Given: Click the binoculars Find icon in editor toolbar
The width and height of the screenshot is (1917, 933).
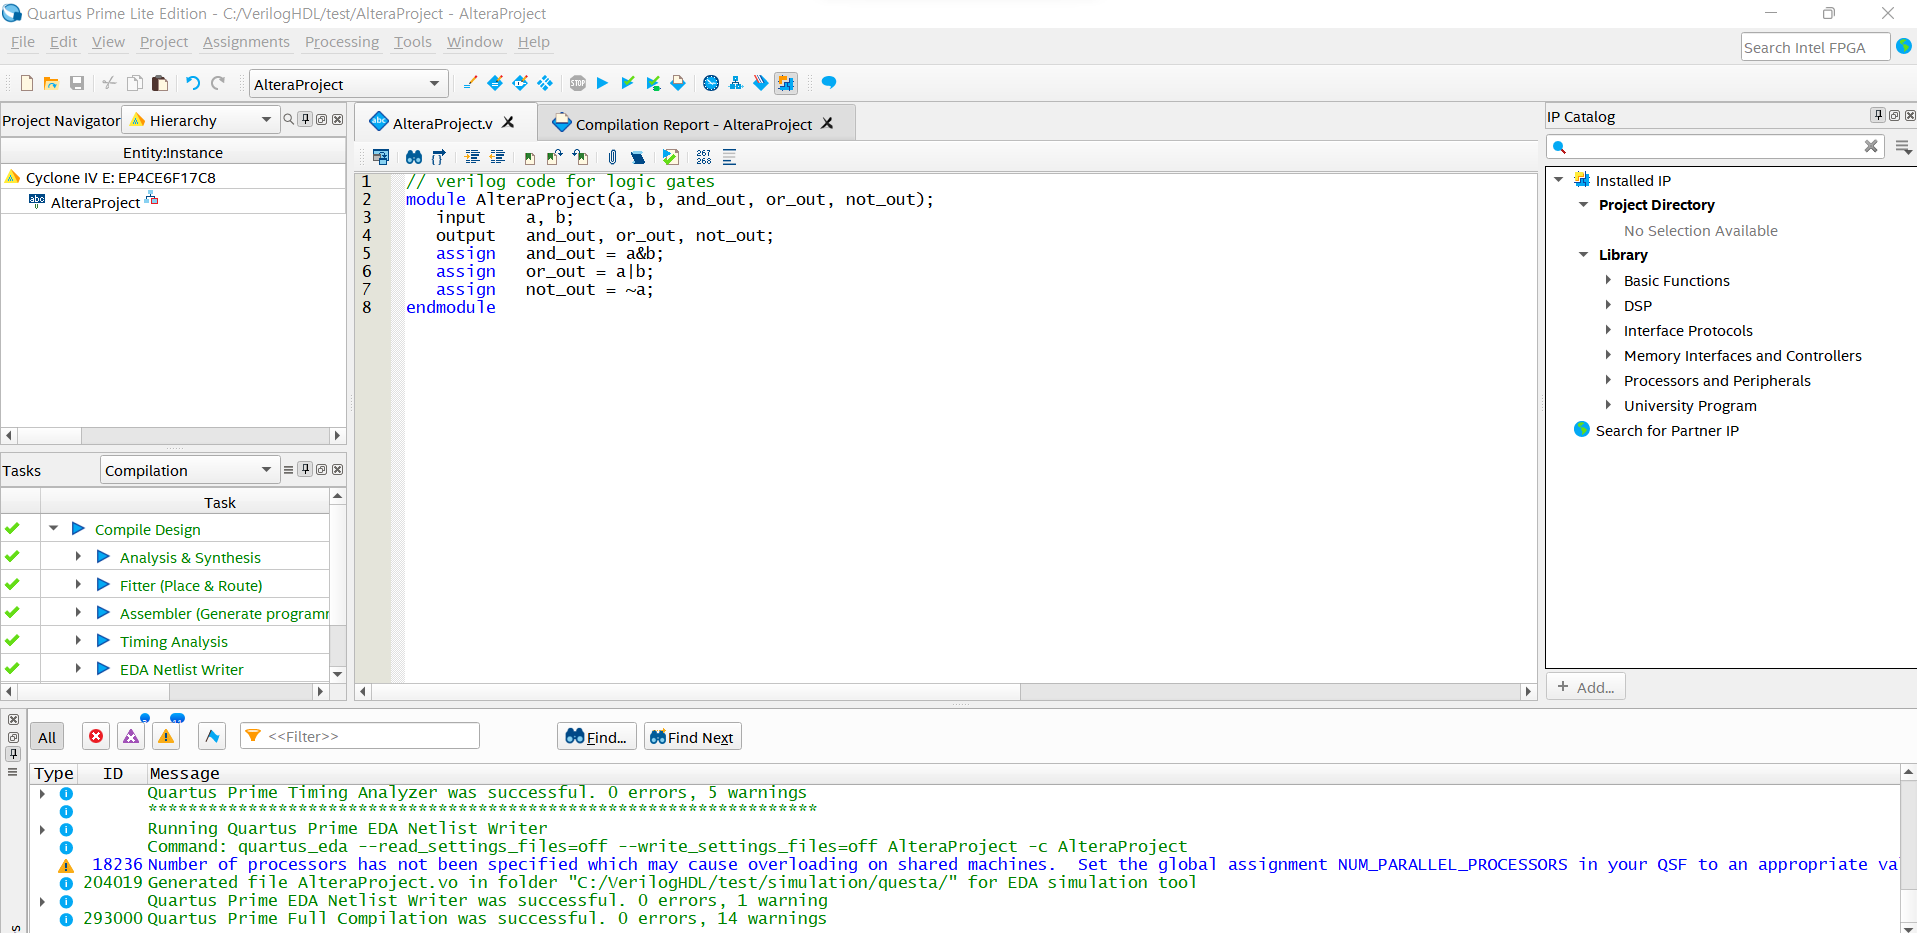Looking at the screenshot, I should pos(413,157).
